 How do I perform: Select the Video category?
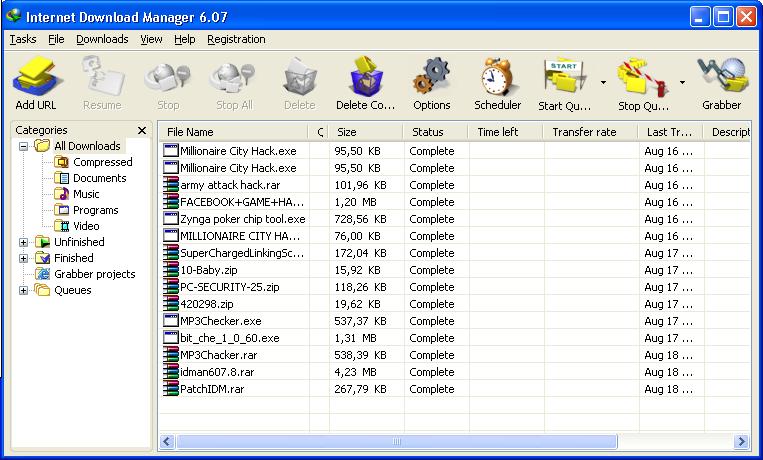click(86, 226)
